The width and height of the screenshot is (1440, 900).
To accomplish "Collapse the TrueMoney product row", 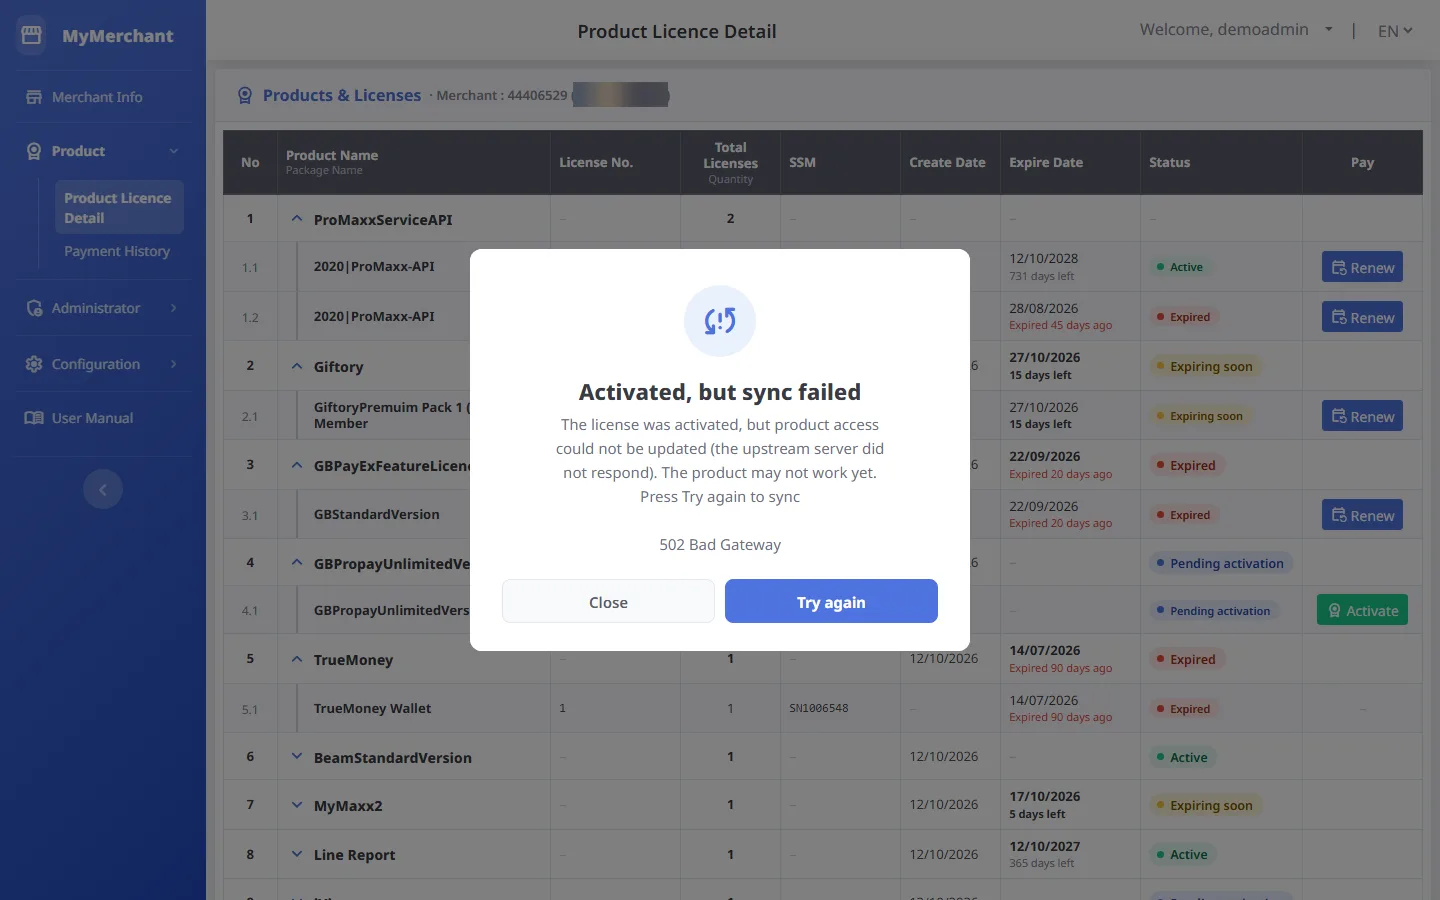I will click(297, 659).
